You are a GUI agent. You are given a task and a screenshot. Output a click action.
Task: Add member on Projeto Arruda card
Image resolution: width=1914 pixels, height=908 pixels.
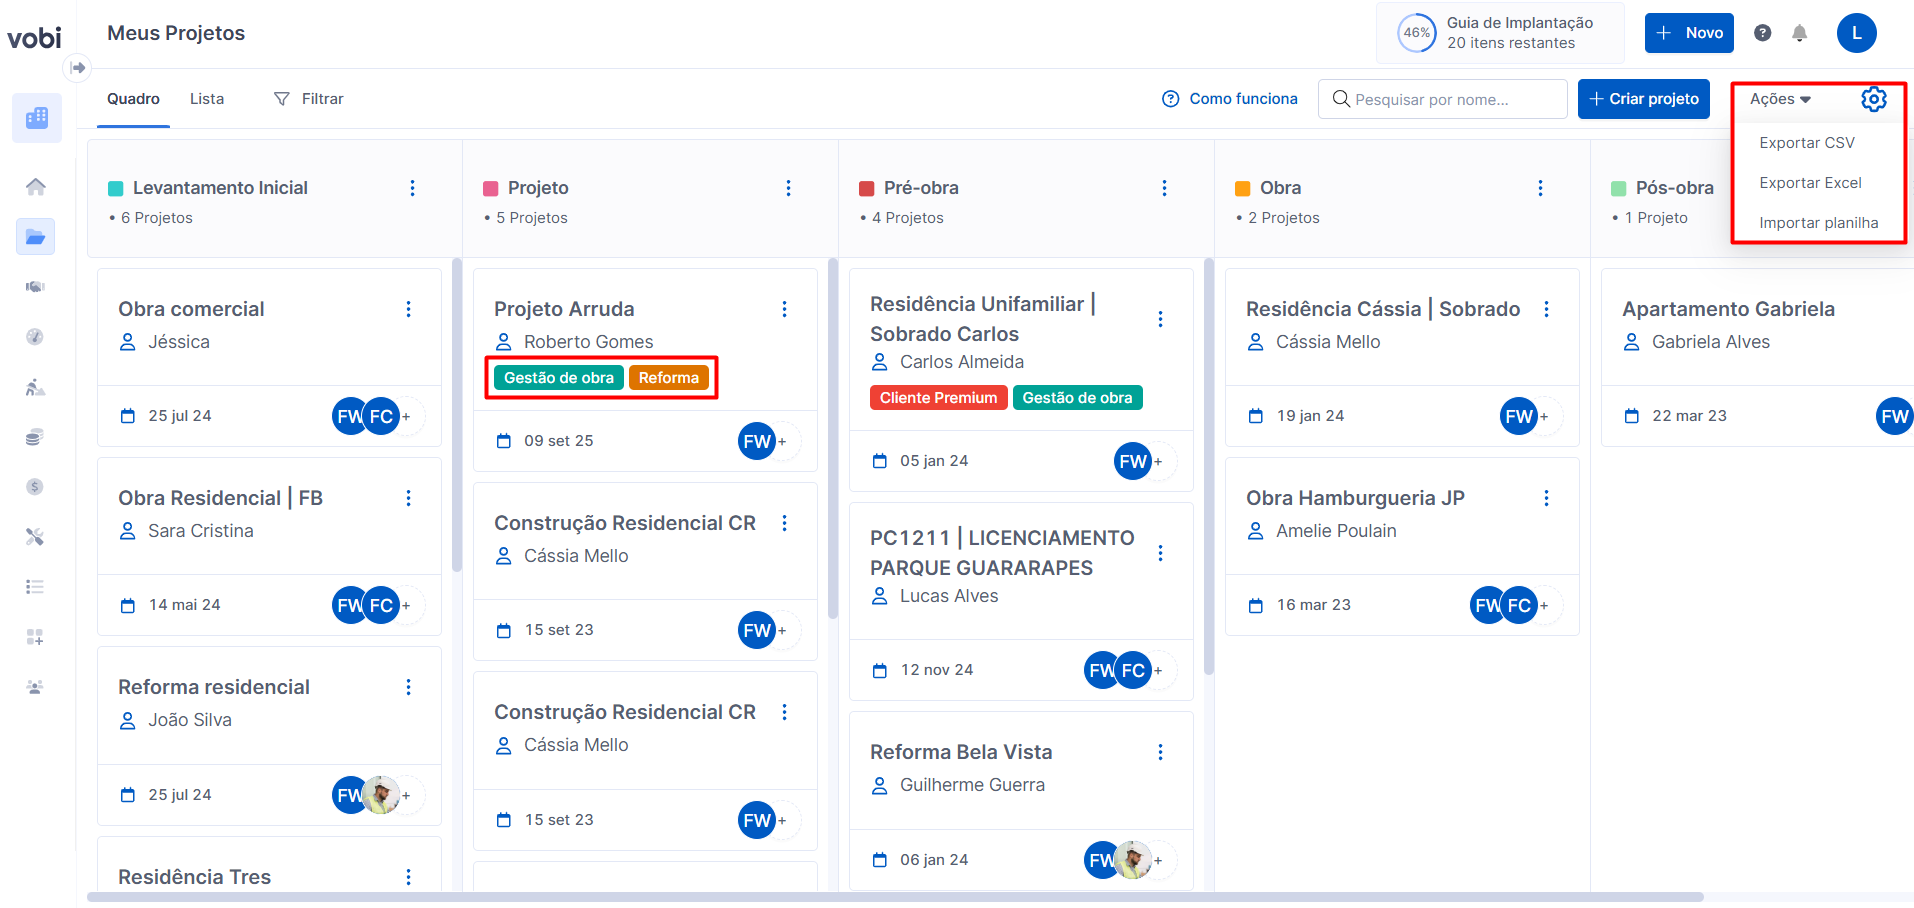pyautogui.click(x=782, y=441)
